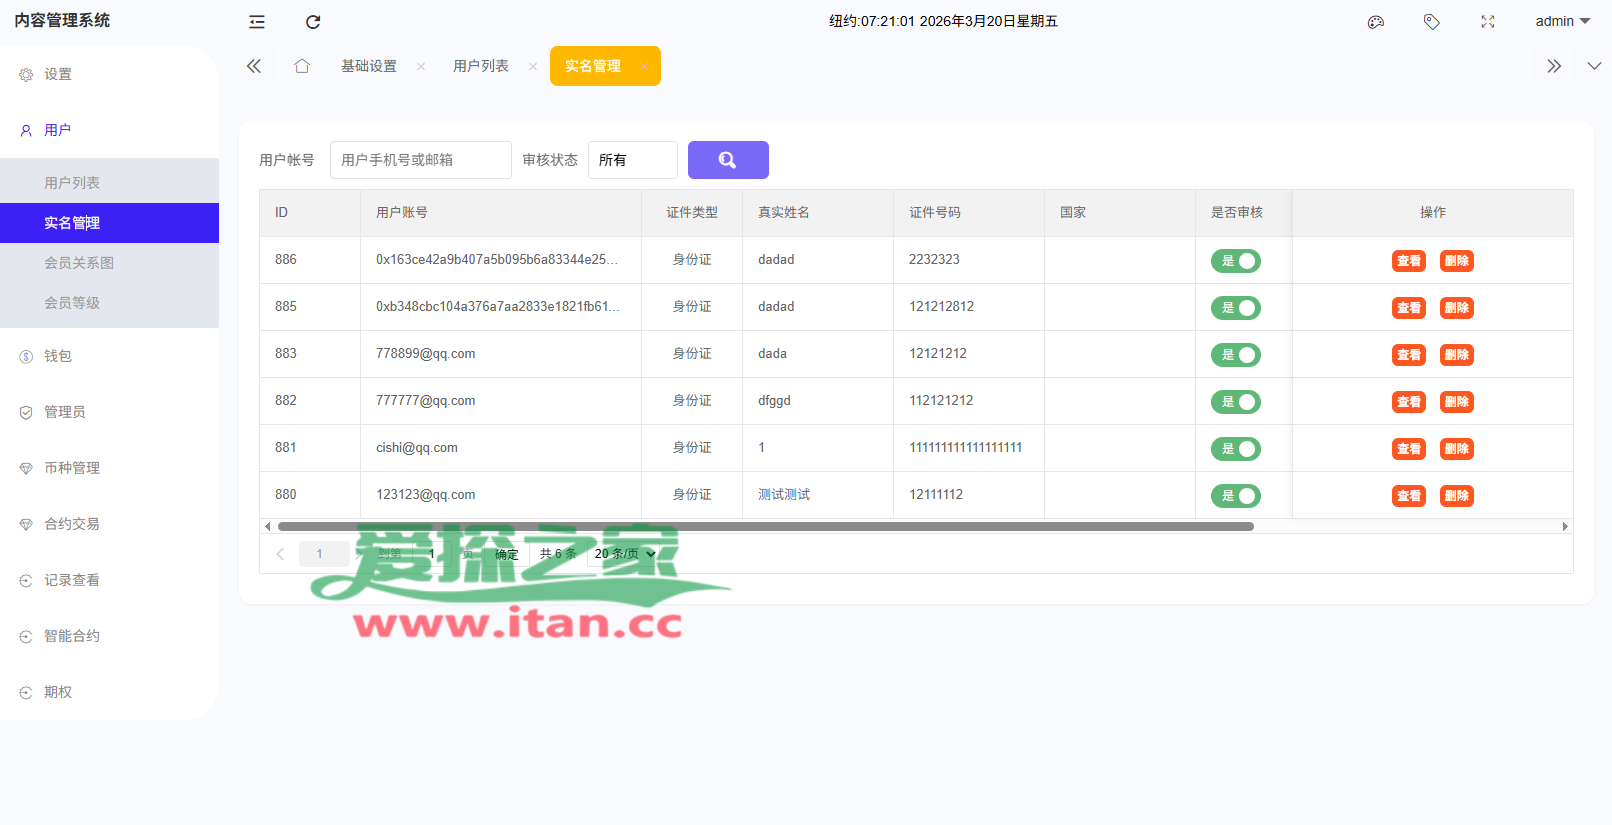Focus the 用户手机号或邮箱 input field
This screenshot has width=1612, height=825.
420,160
